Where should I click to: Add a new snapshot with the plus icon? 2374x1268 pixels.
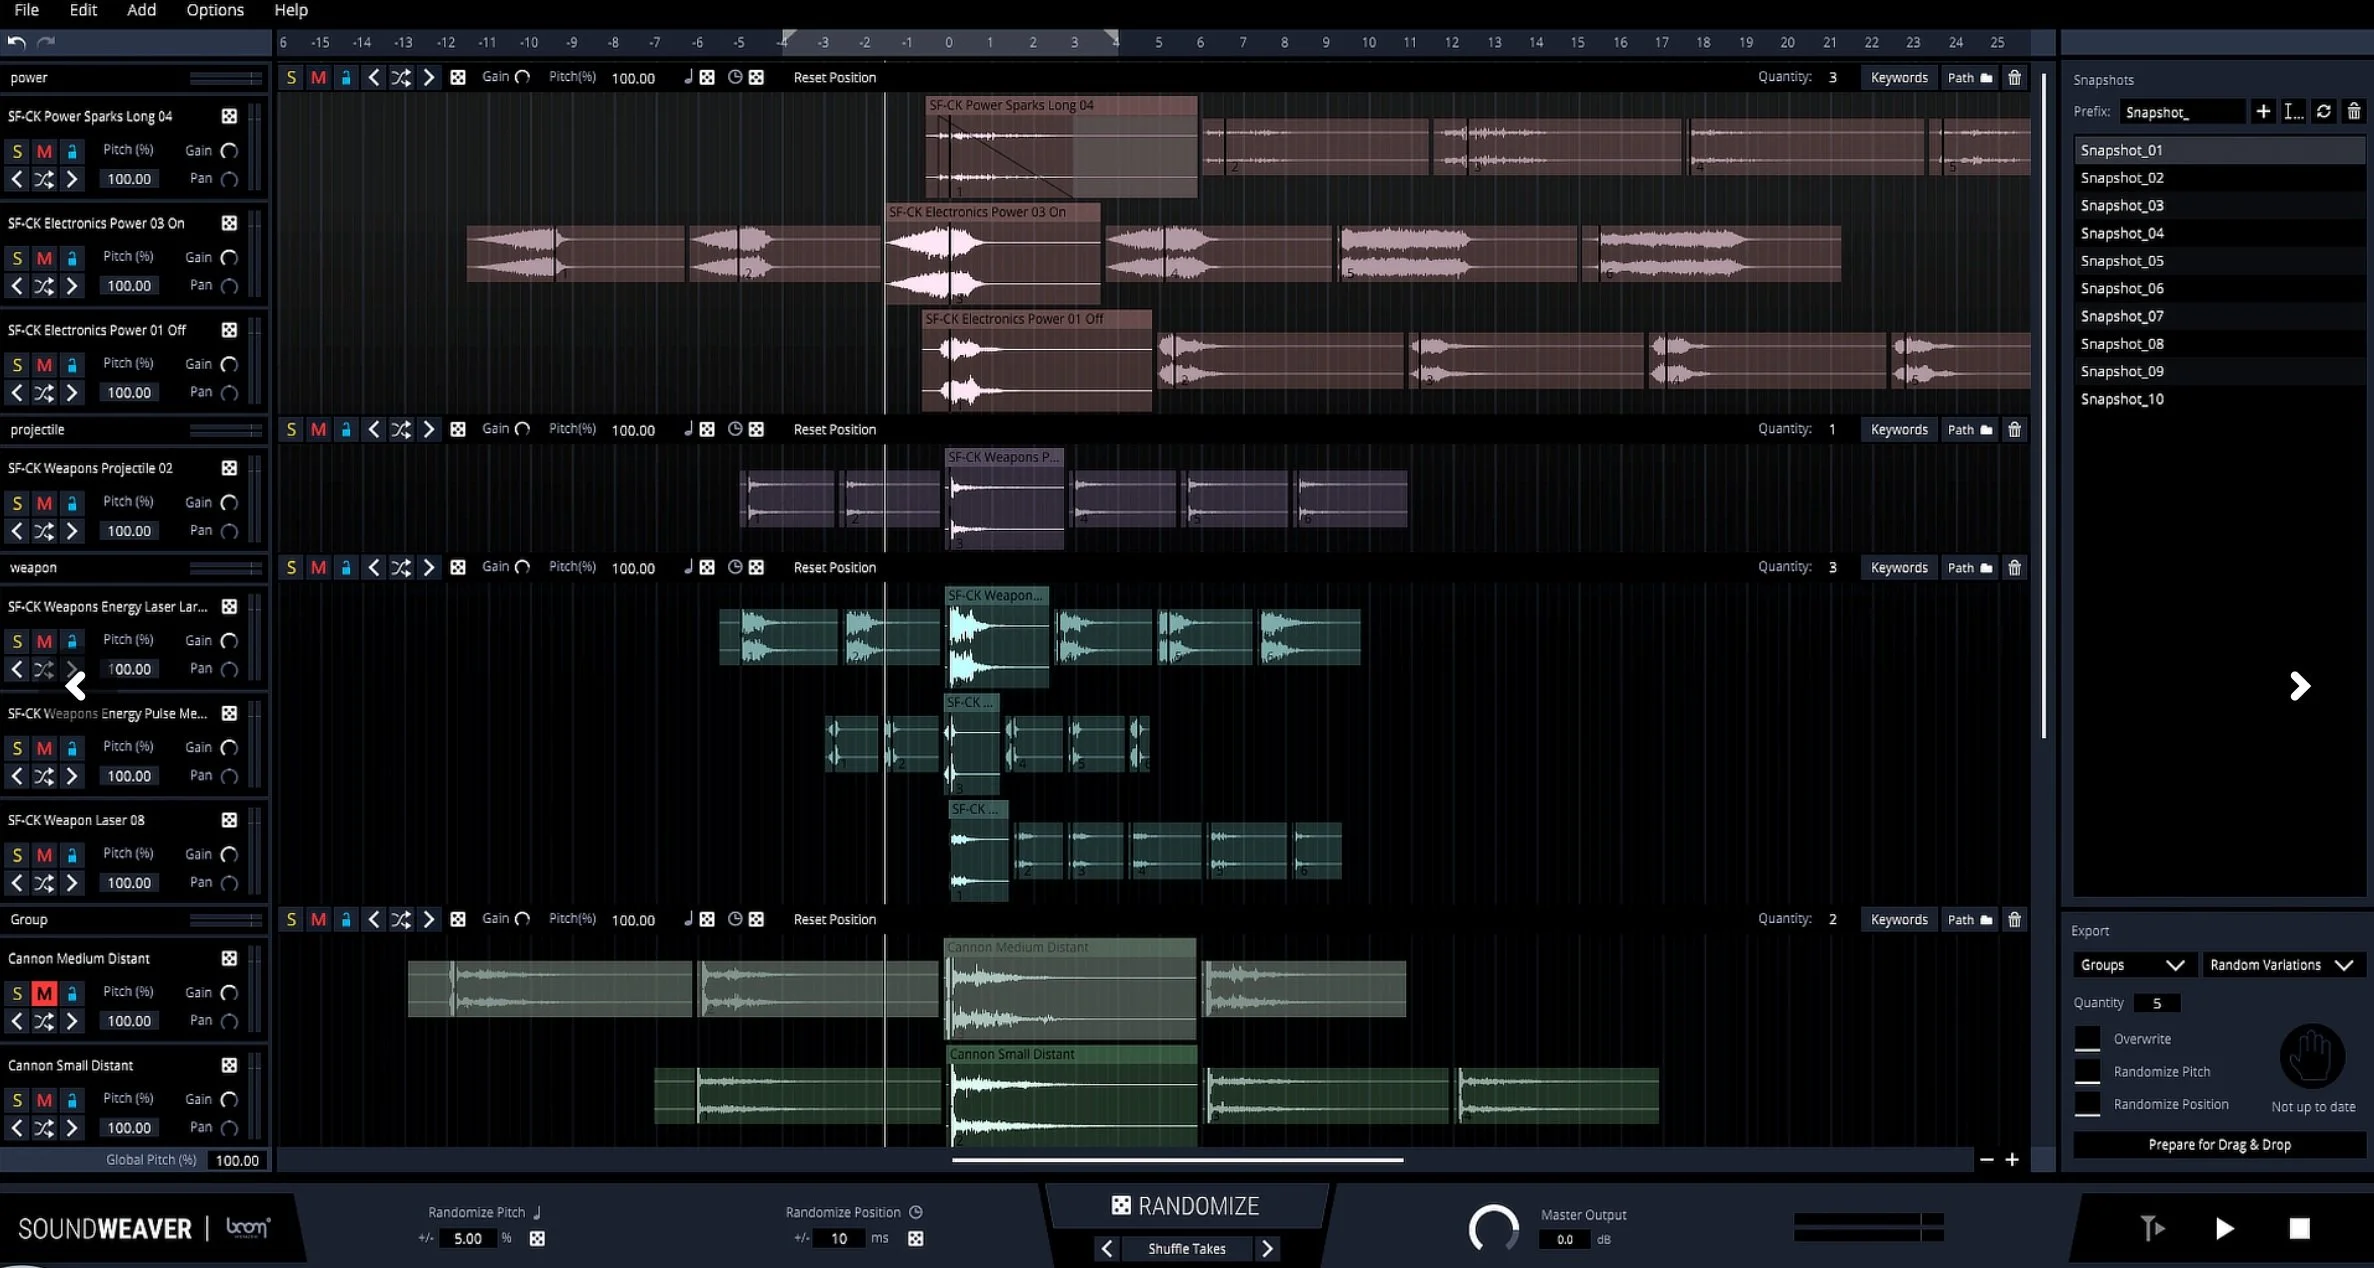2264,111
